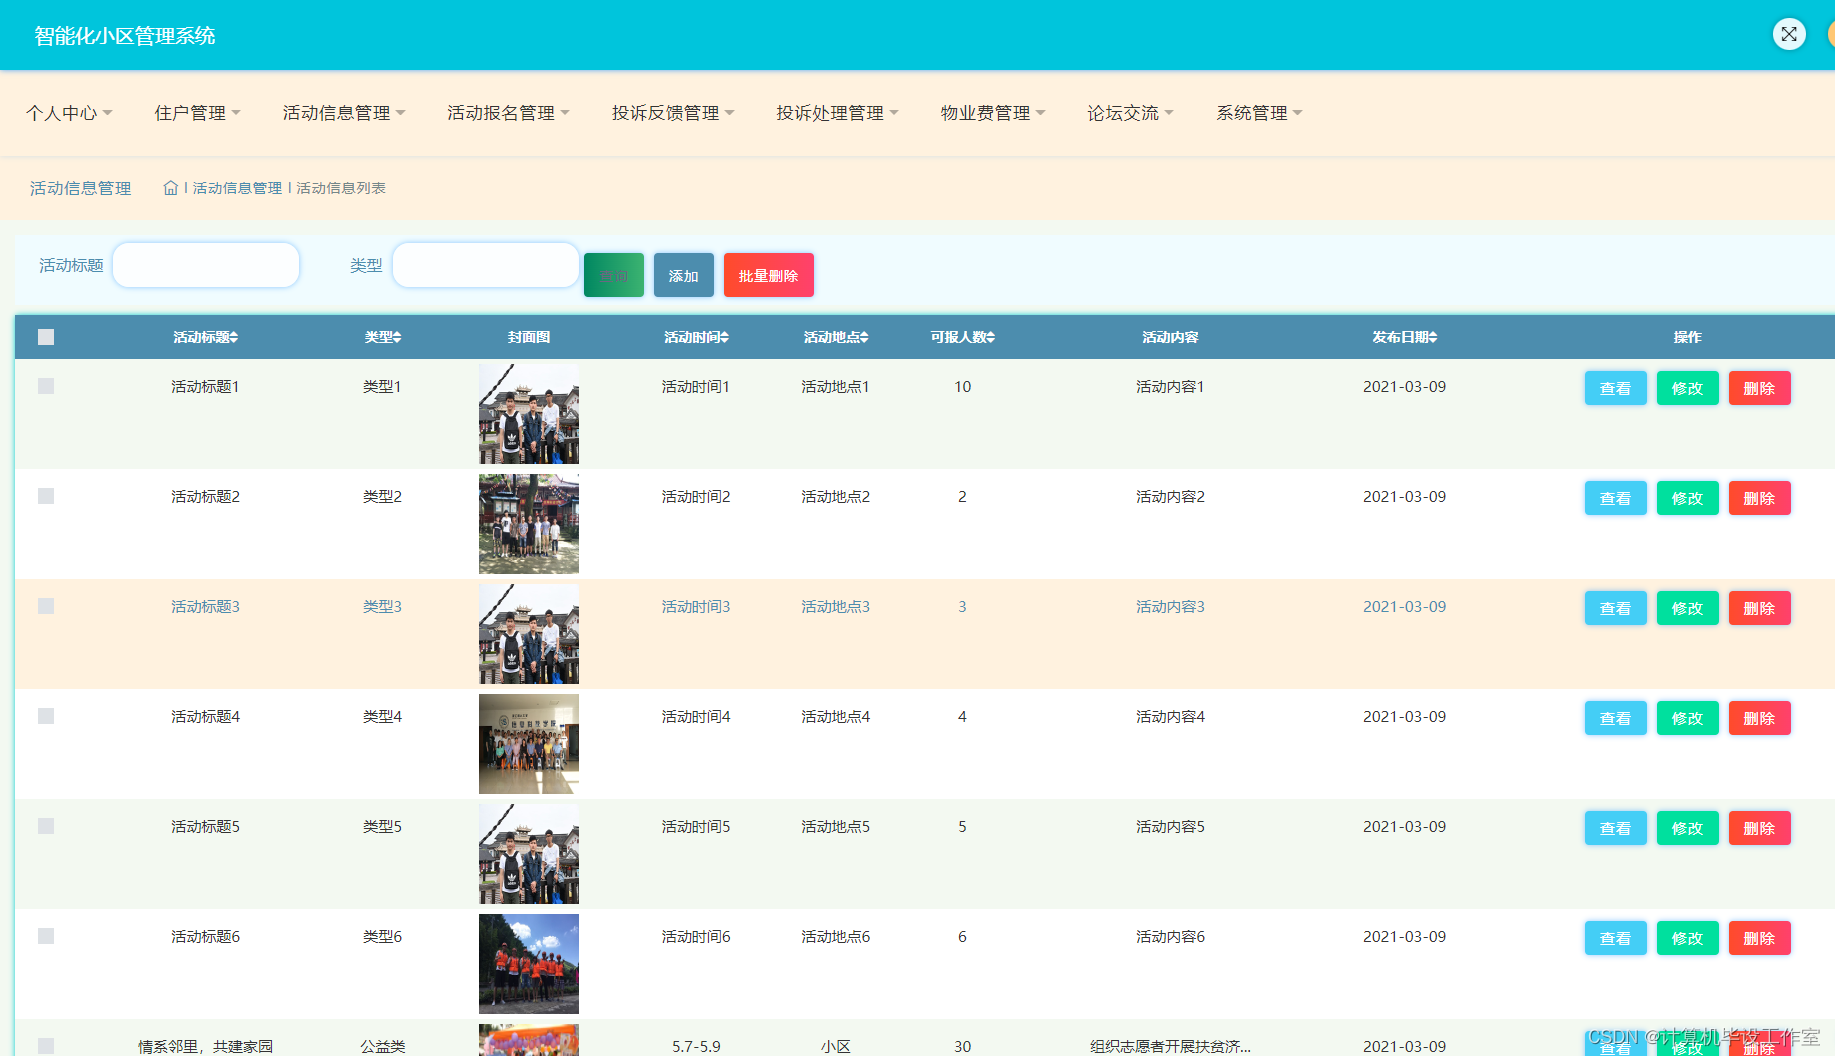Check the row for 情系邻里，共建家园
This screenshot has width=1835, height=1056.
pyautogui.click(x=46, y=1046)
